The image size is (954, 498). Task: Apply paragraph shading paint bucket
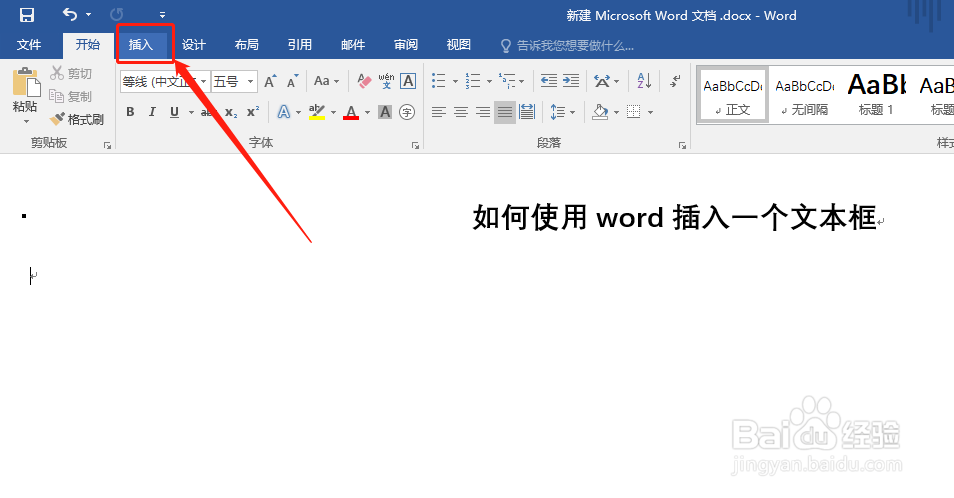click(x=600, y=112)
